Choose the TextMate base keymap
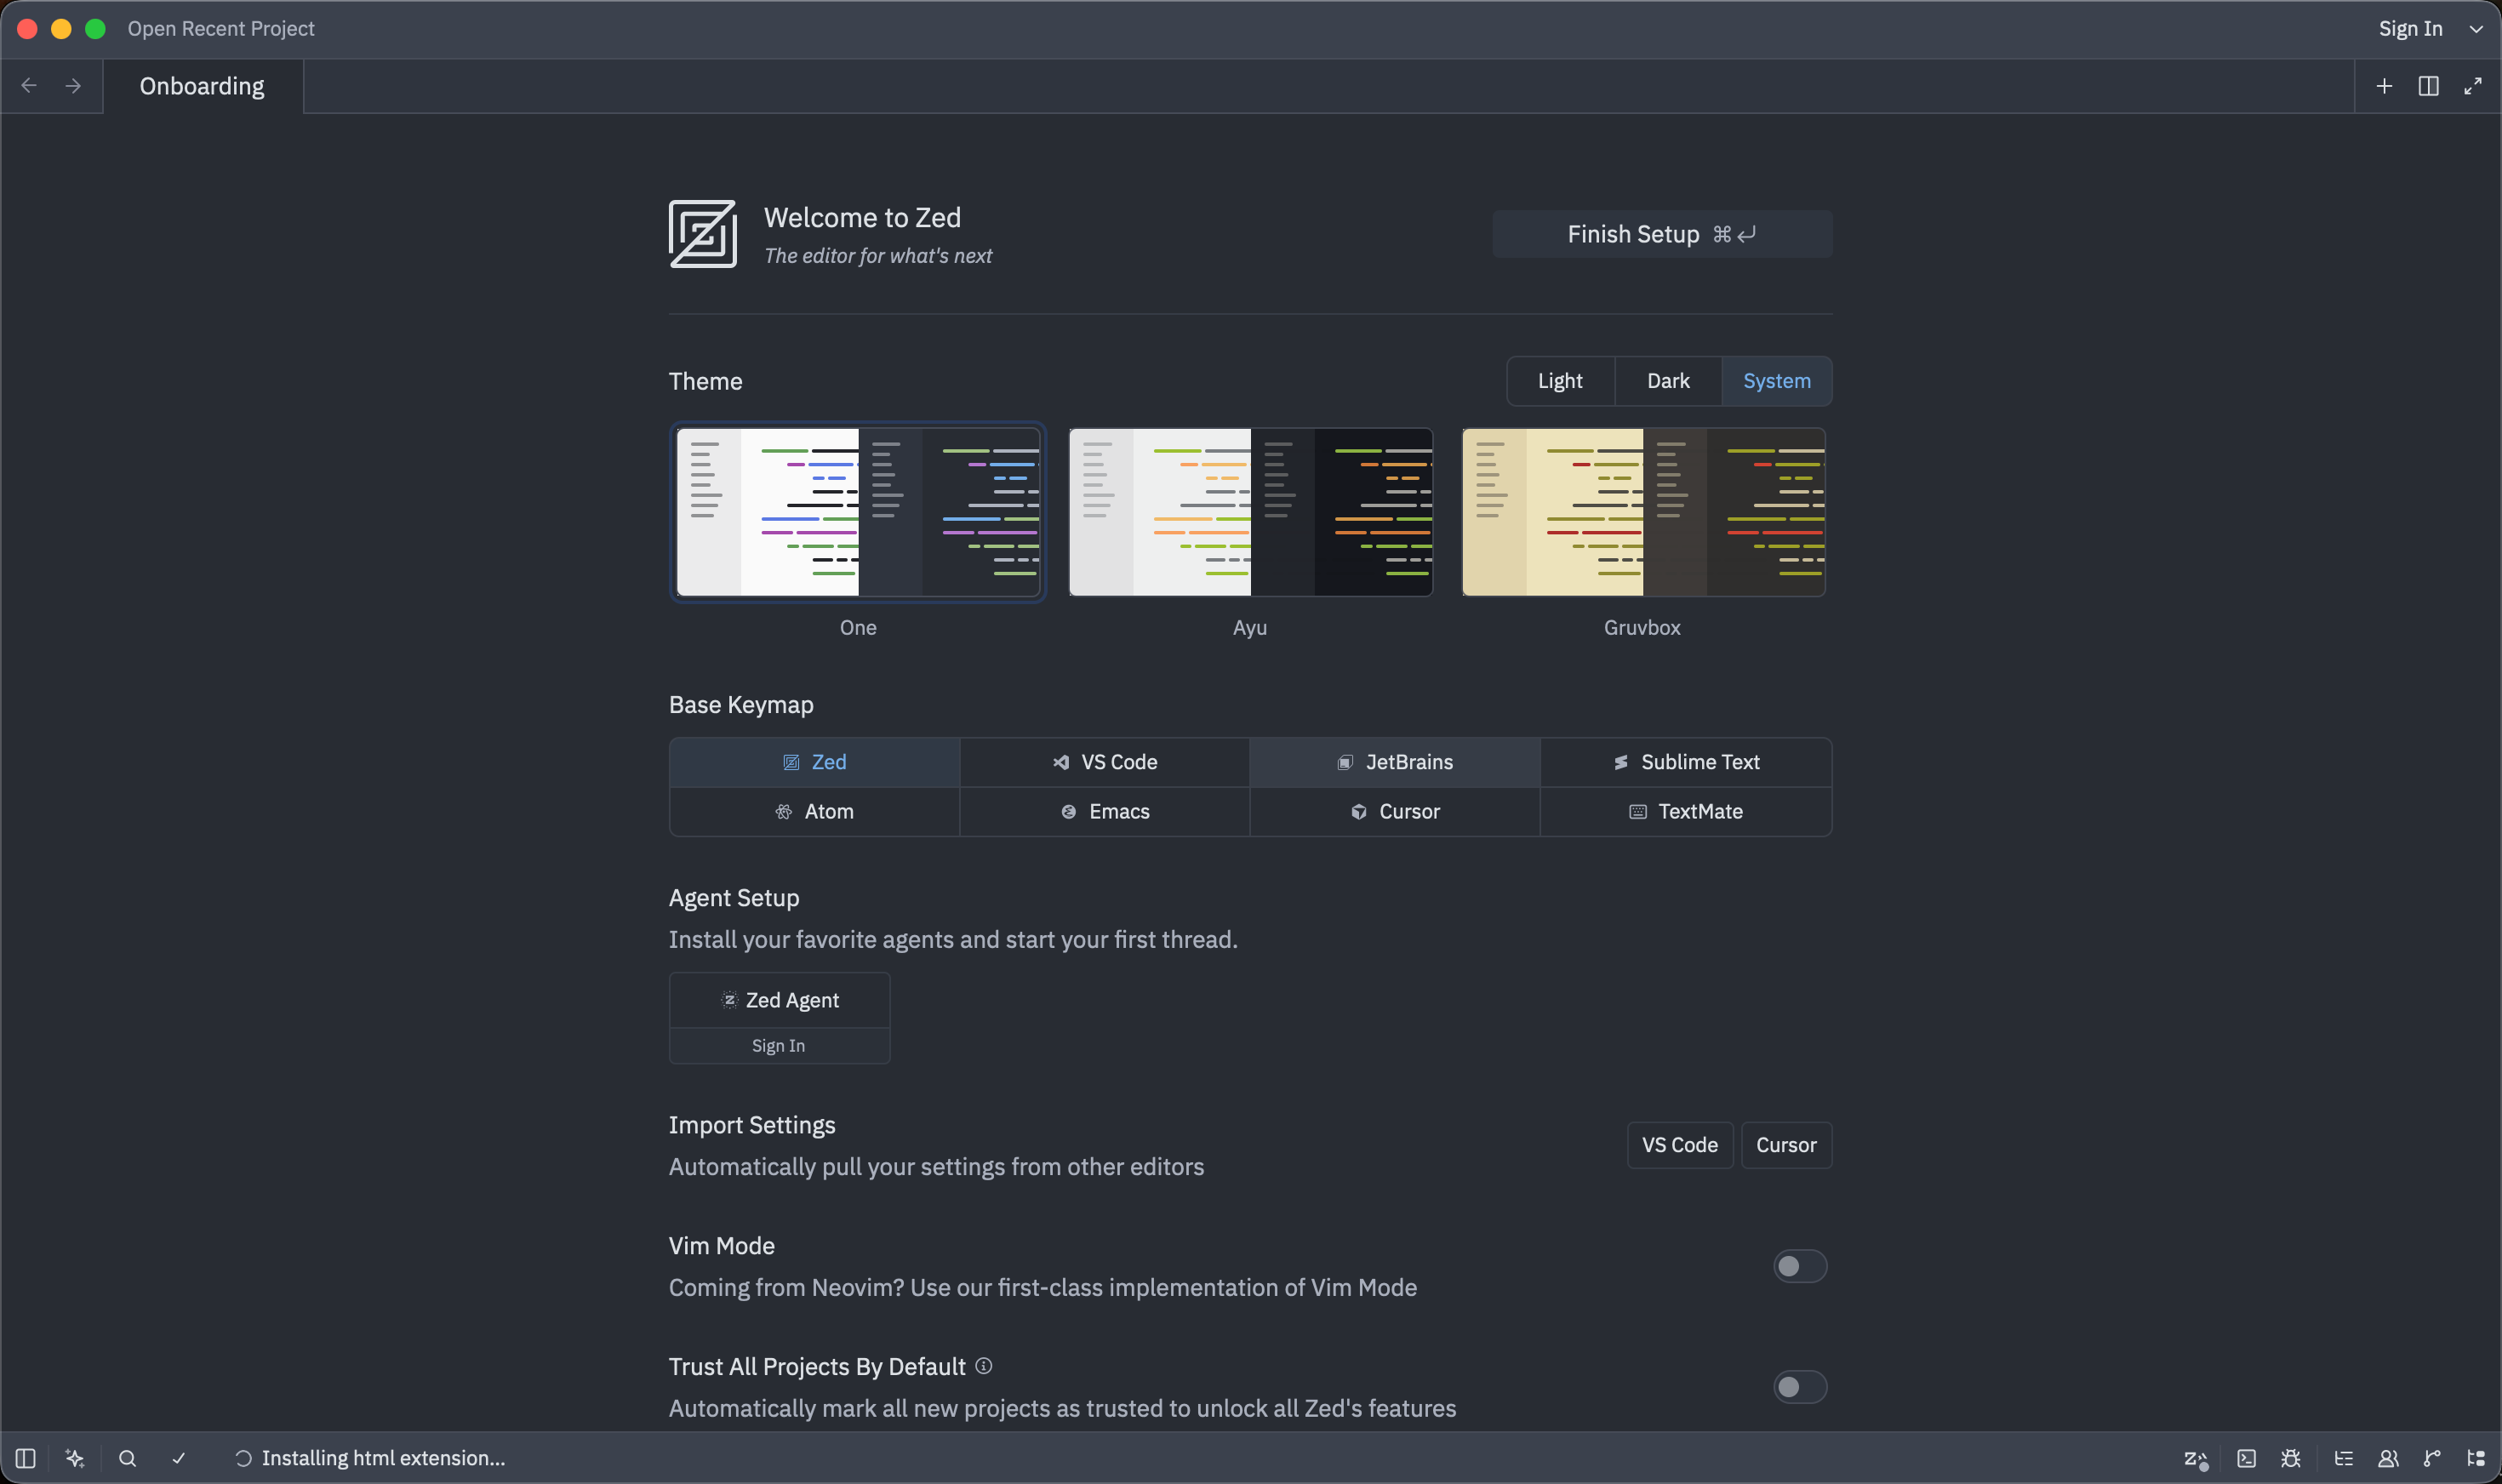2502x1484 pixels. click(1686, 811)
